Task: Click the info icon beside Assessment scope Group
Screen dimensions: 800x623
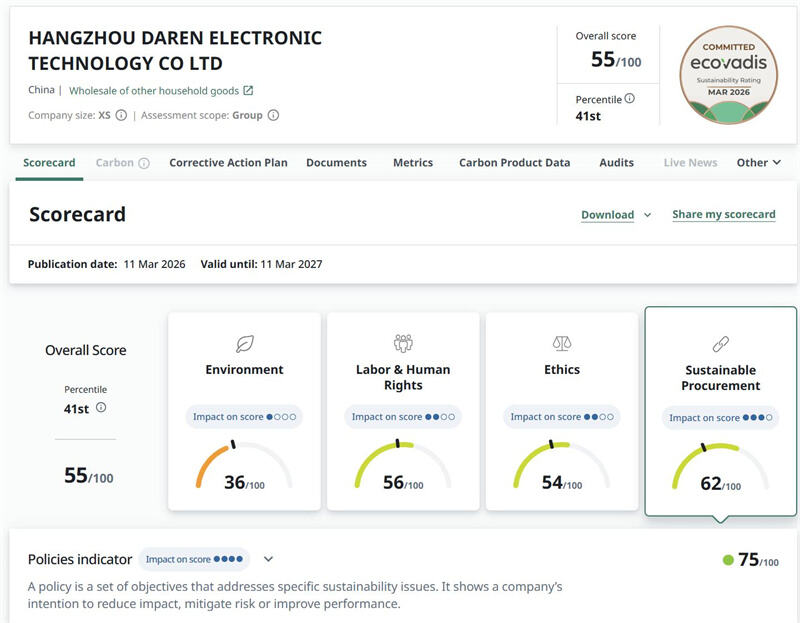Action: click(x=273, y=115)
